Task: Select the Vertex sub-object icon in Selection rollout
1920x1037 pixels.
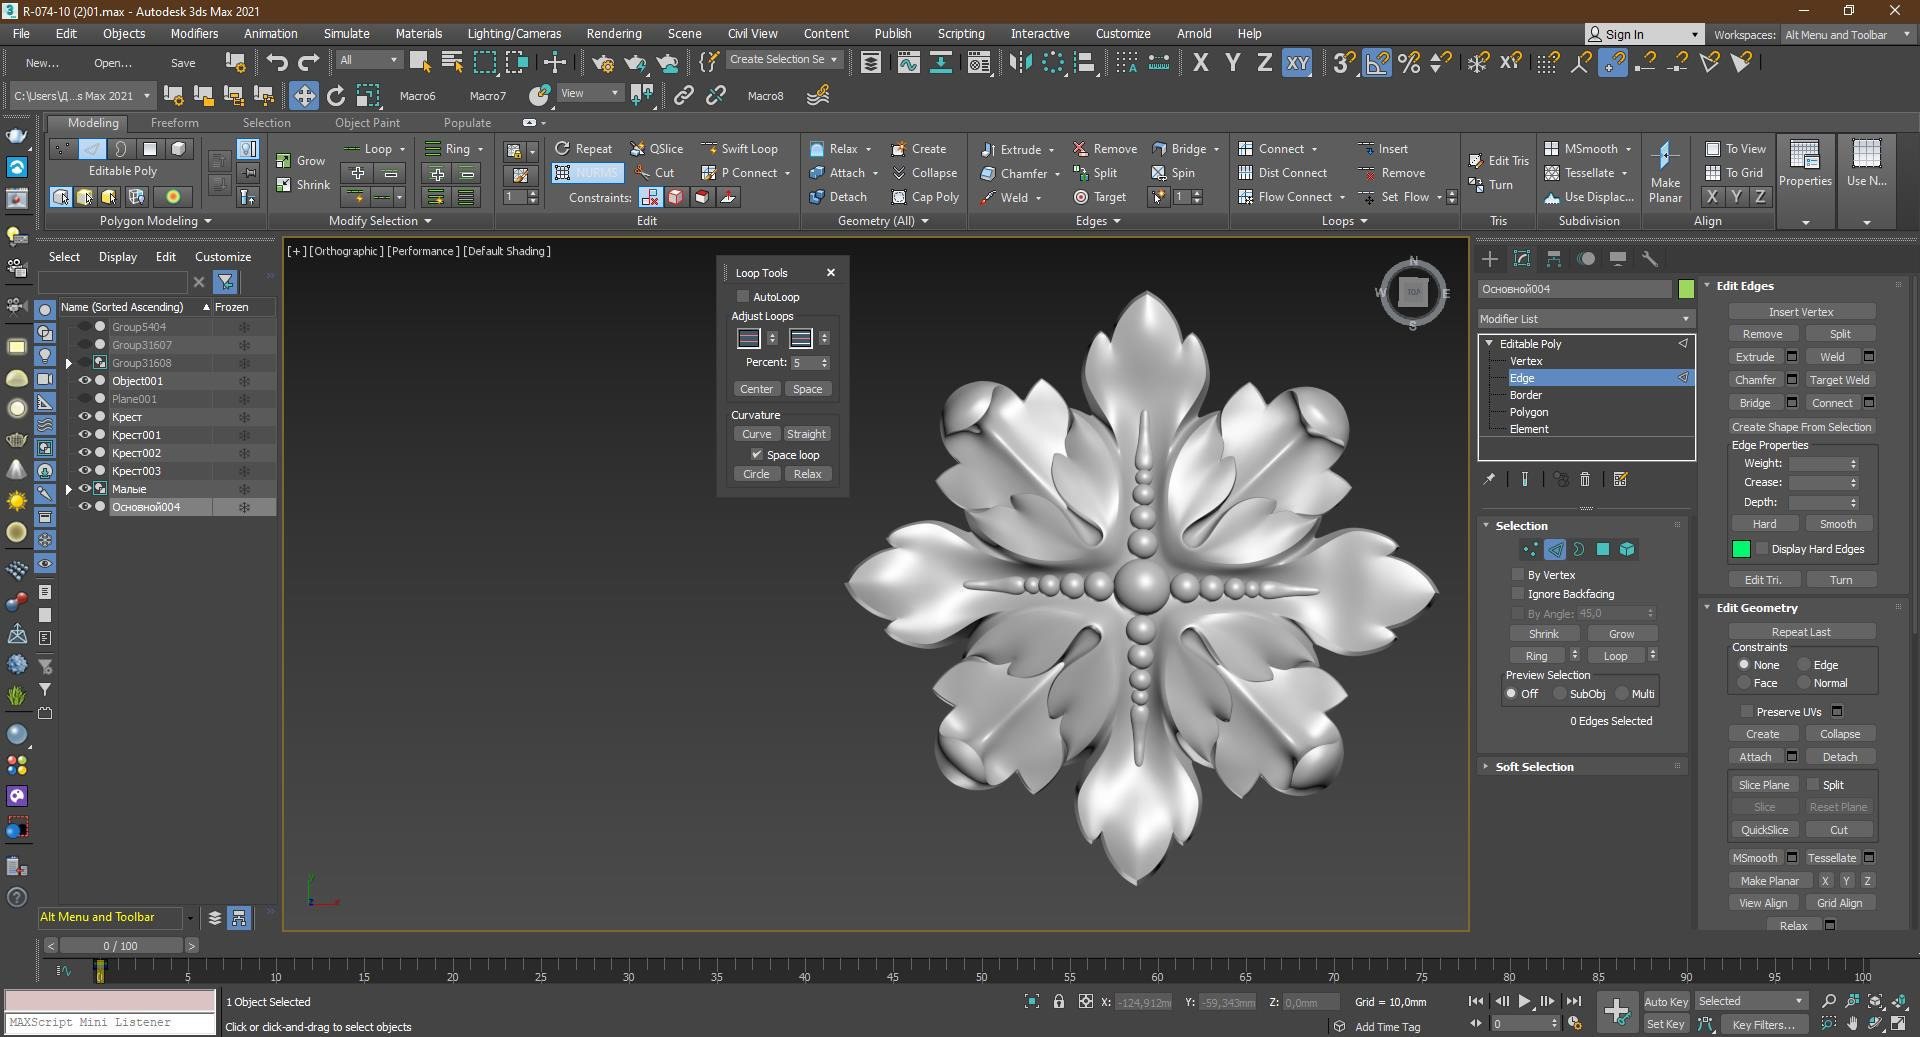Action: pos(1531,549)
